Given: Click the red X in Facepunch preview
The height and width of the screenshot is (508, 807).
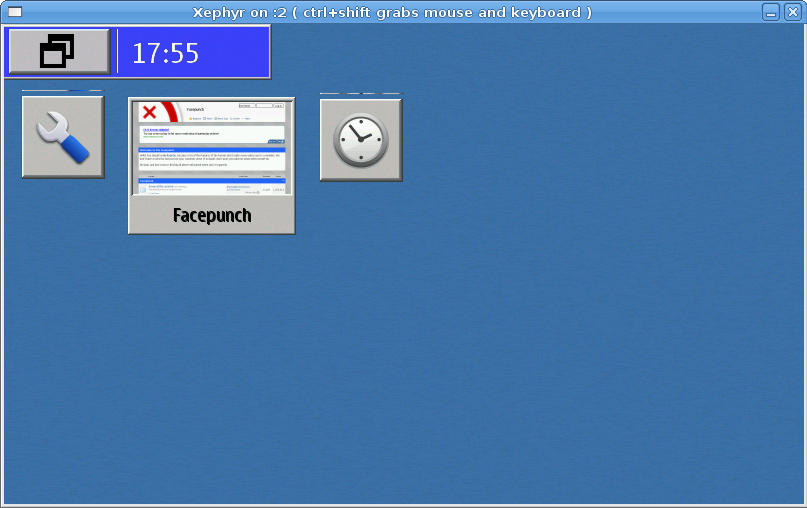Looking at the screenshot, I should [x=150, y=112].
